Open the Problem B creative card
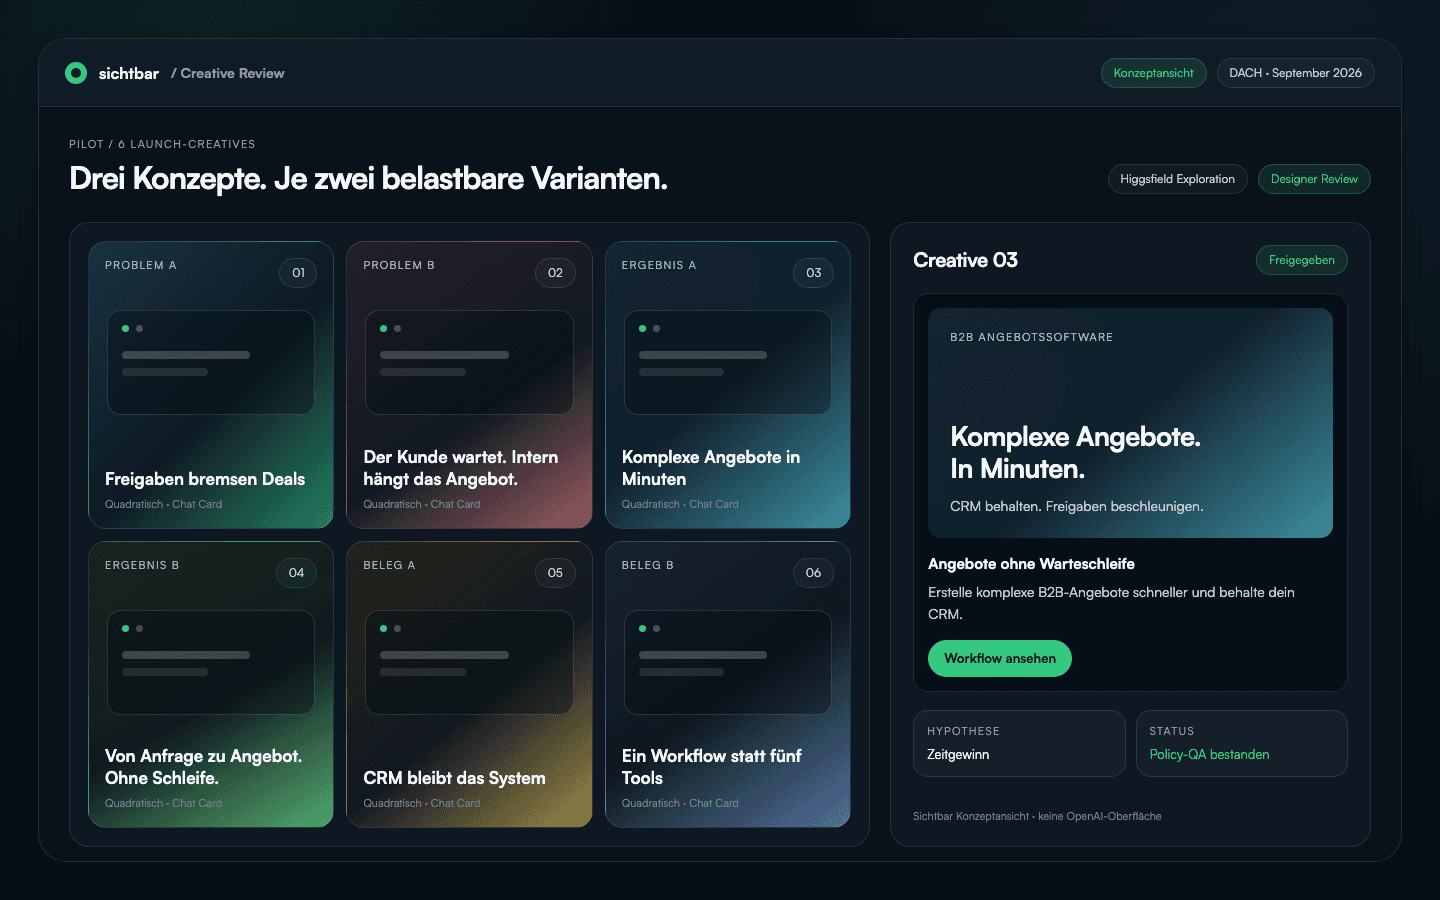Viewport: 1440px width, 900px height. pos(469,385)
